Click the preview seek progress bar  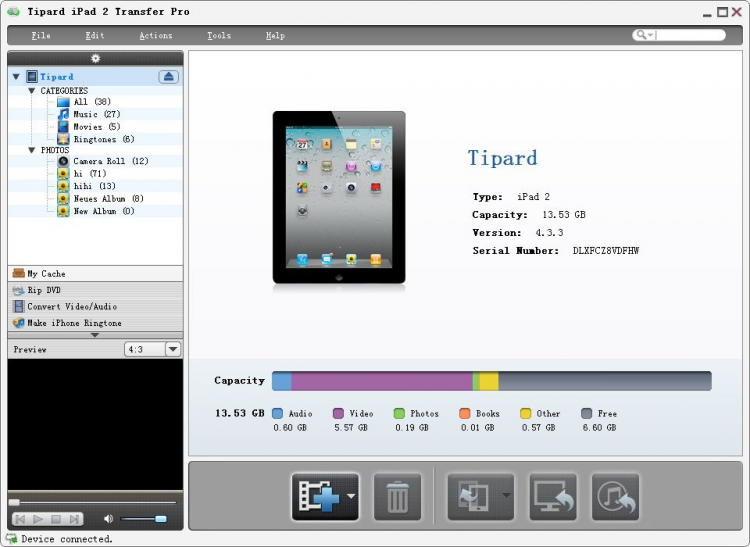[x=93, y=502]
